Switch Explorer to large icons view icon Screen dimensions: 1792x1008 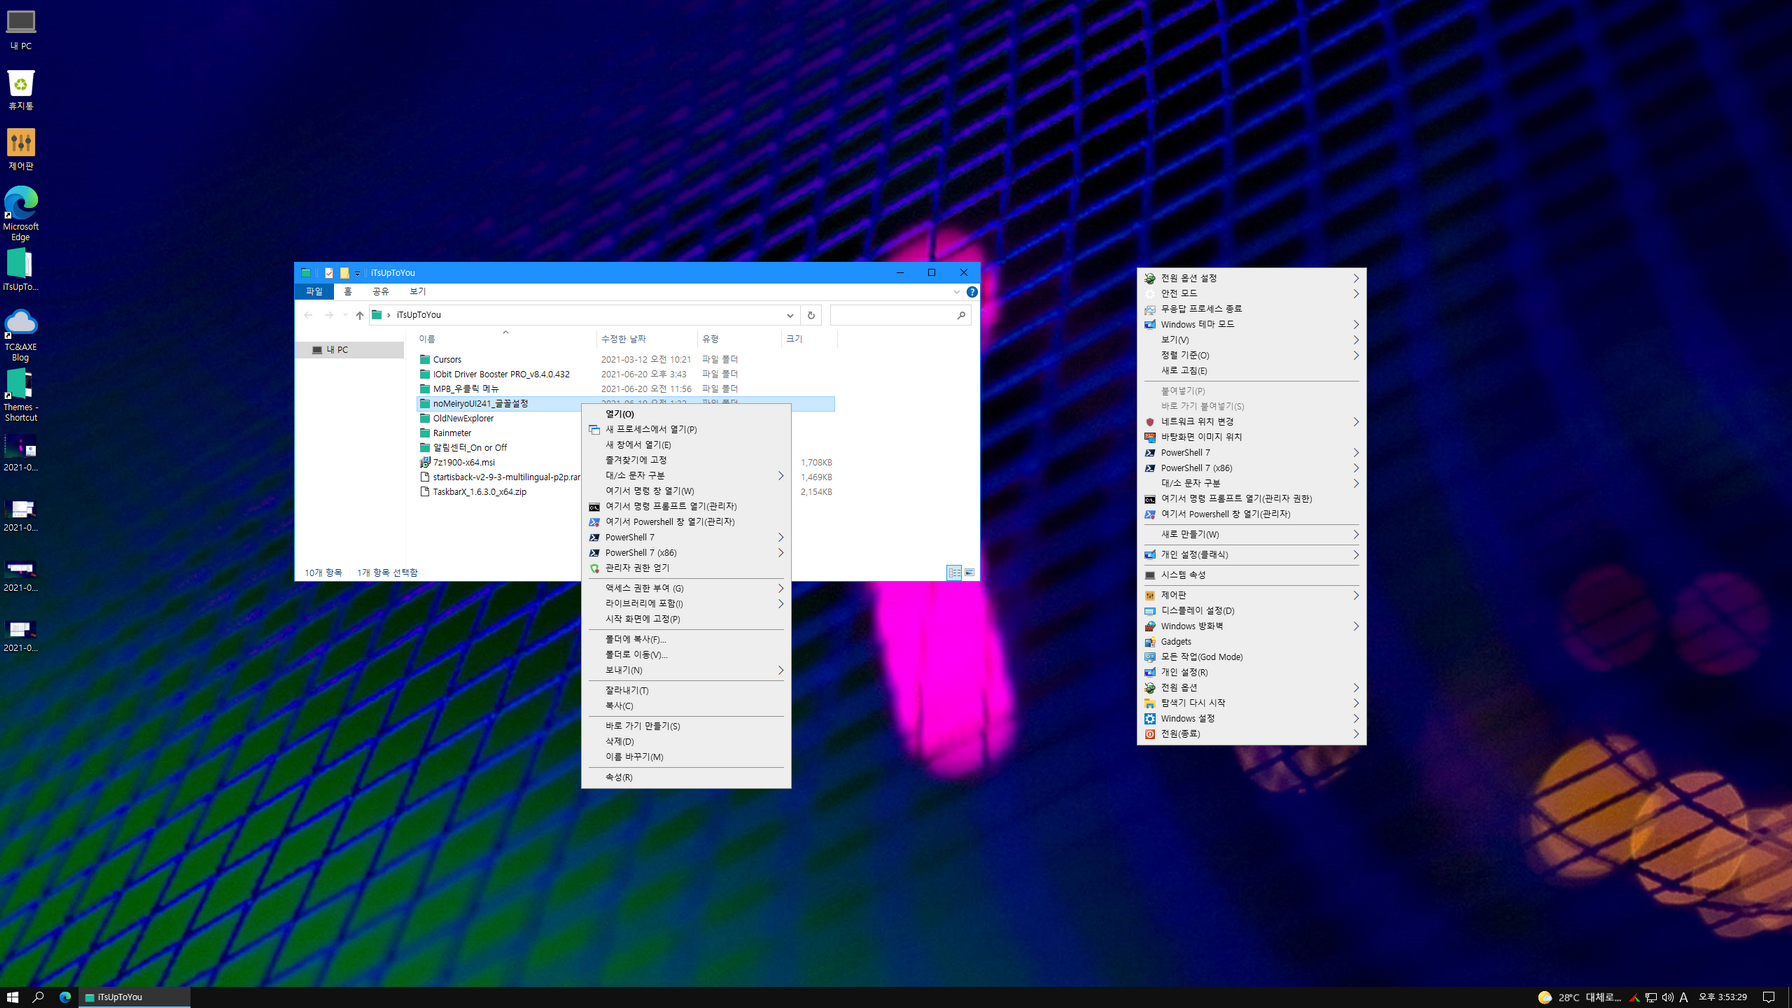click(969, 573)
